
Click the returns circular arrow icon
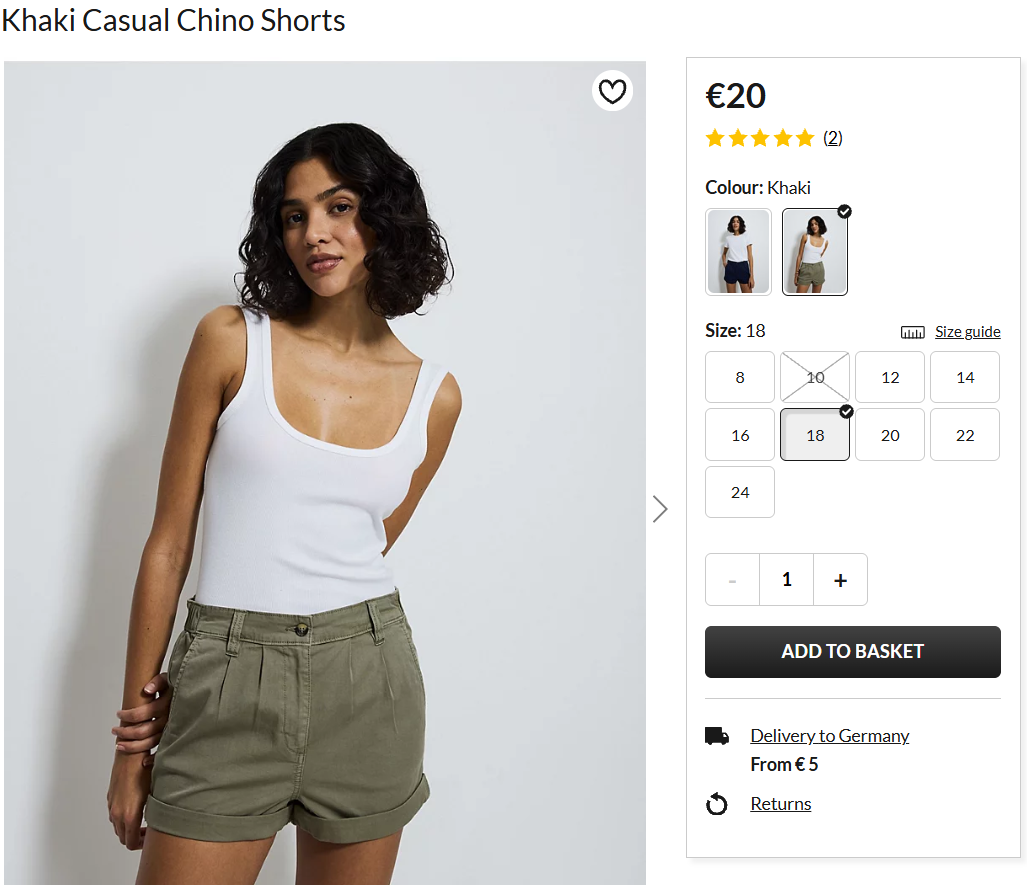(717, 804)
